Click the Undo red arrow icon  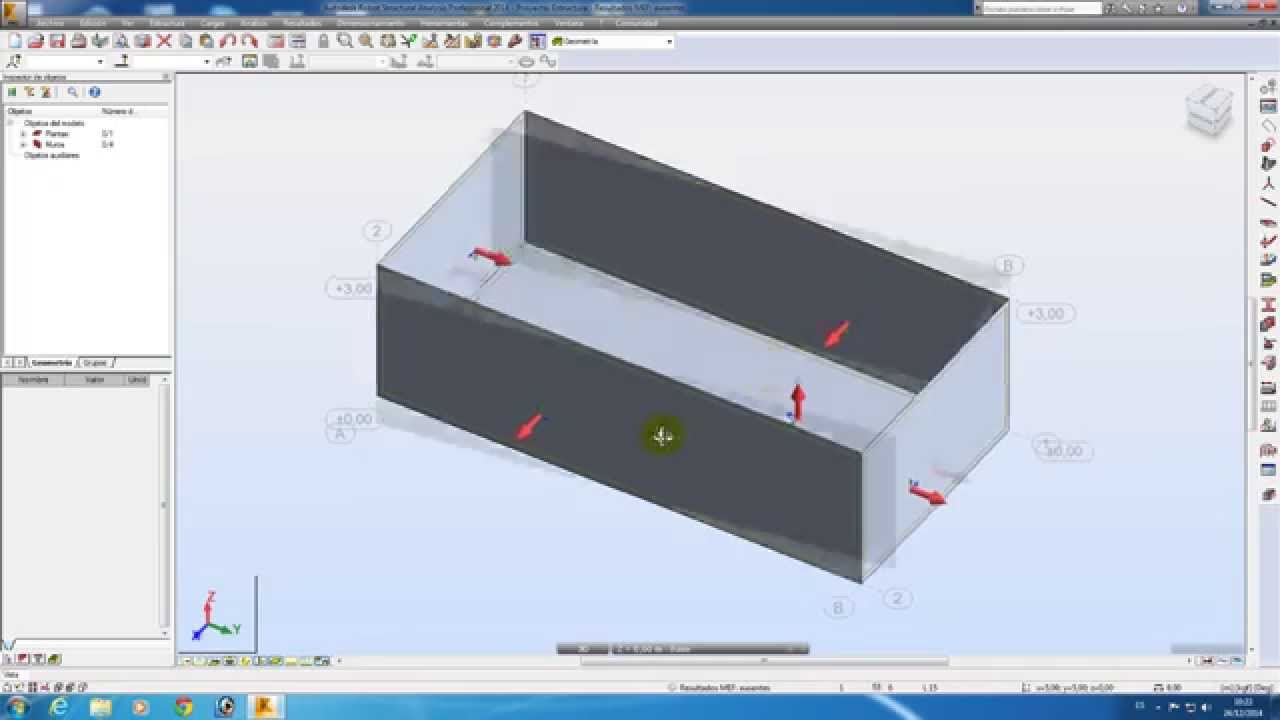click(228, 41)
